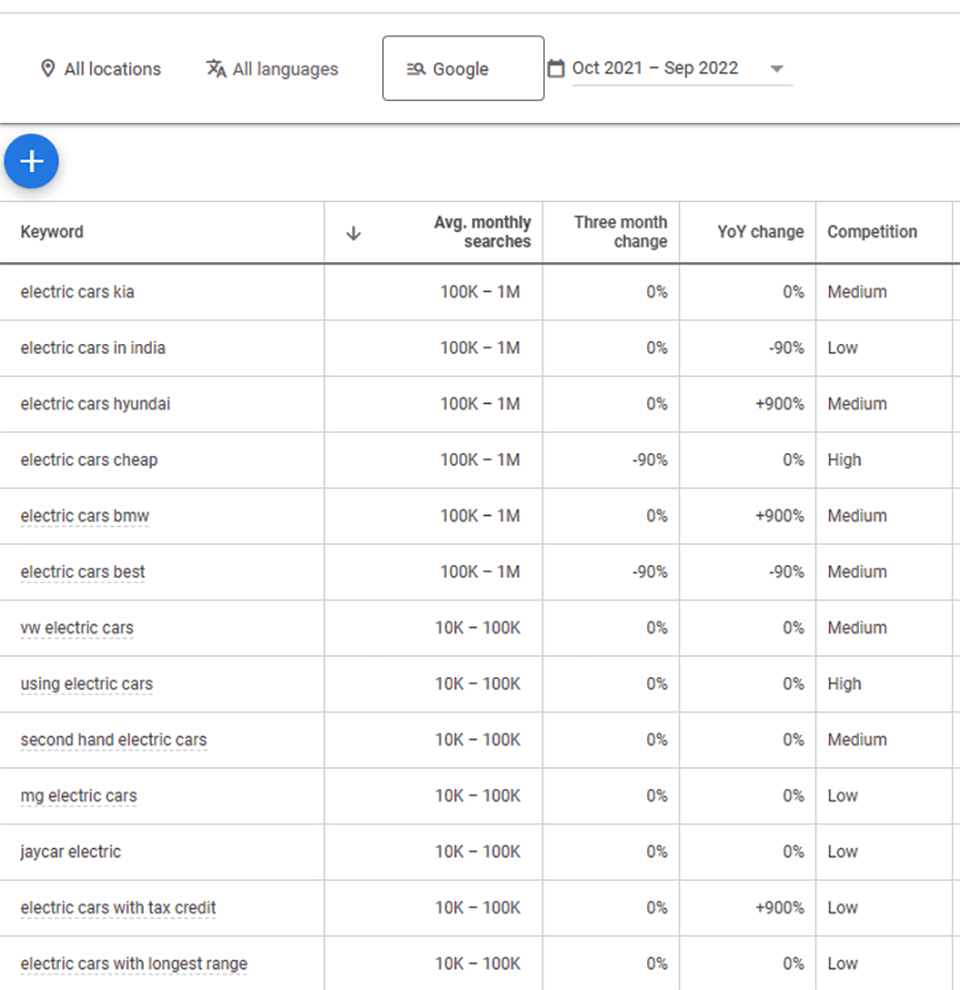Select the vw electric cars keyword

tap(77, 628)
